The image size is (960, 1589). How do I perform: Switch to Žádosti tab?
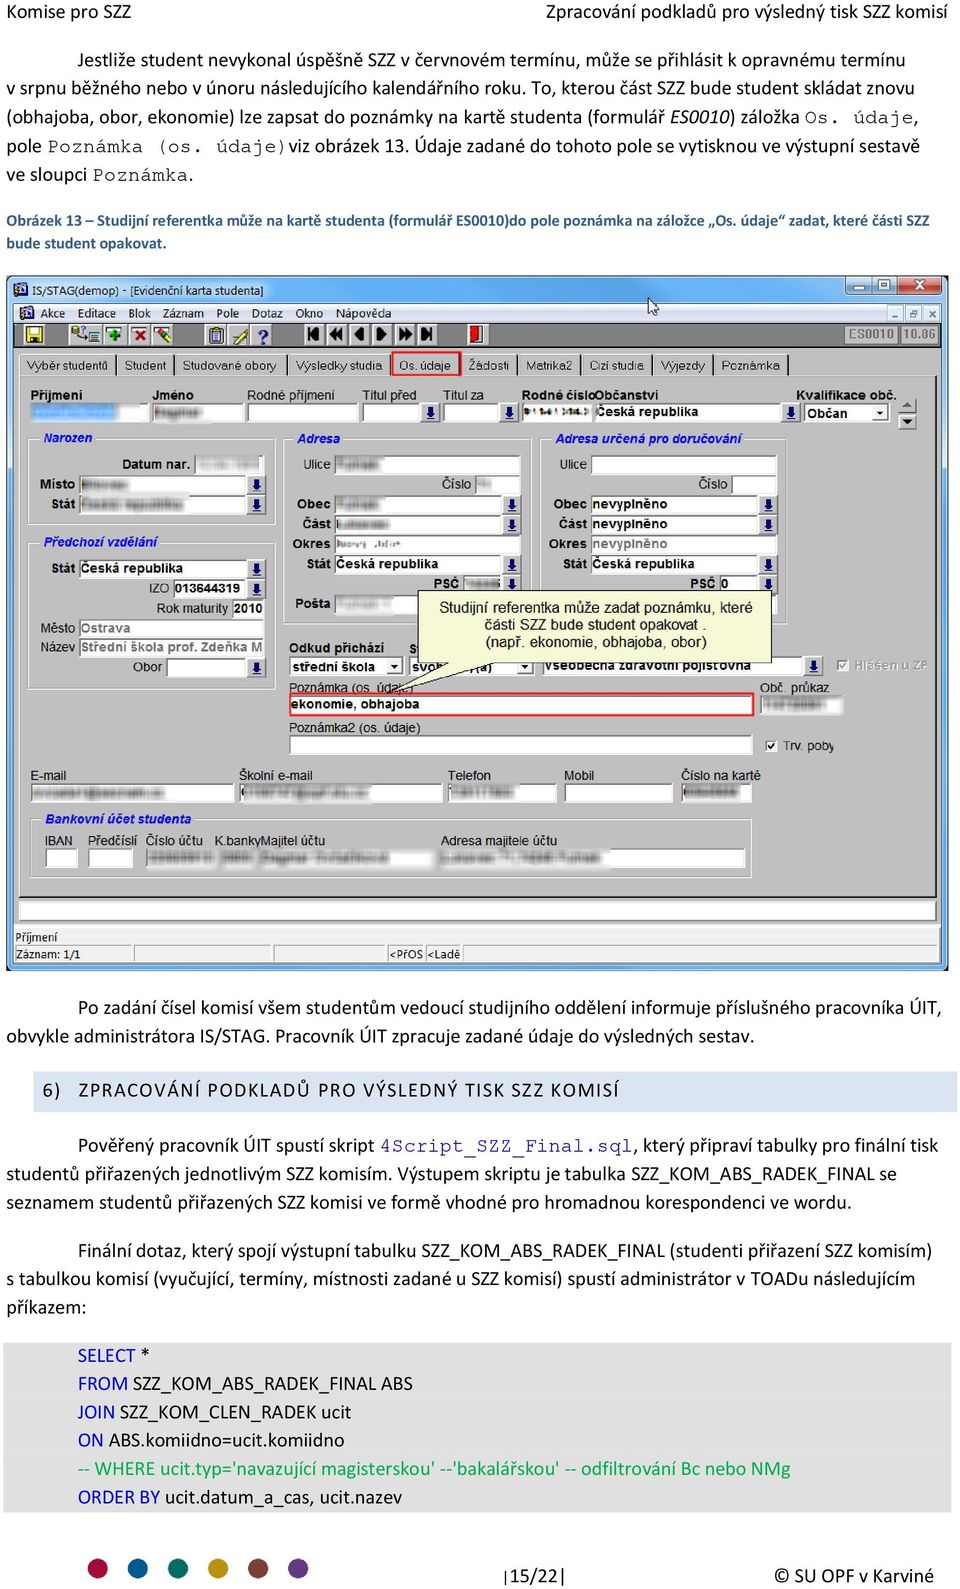point(489,365)
